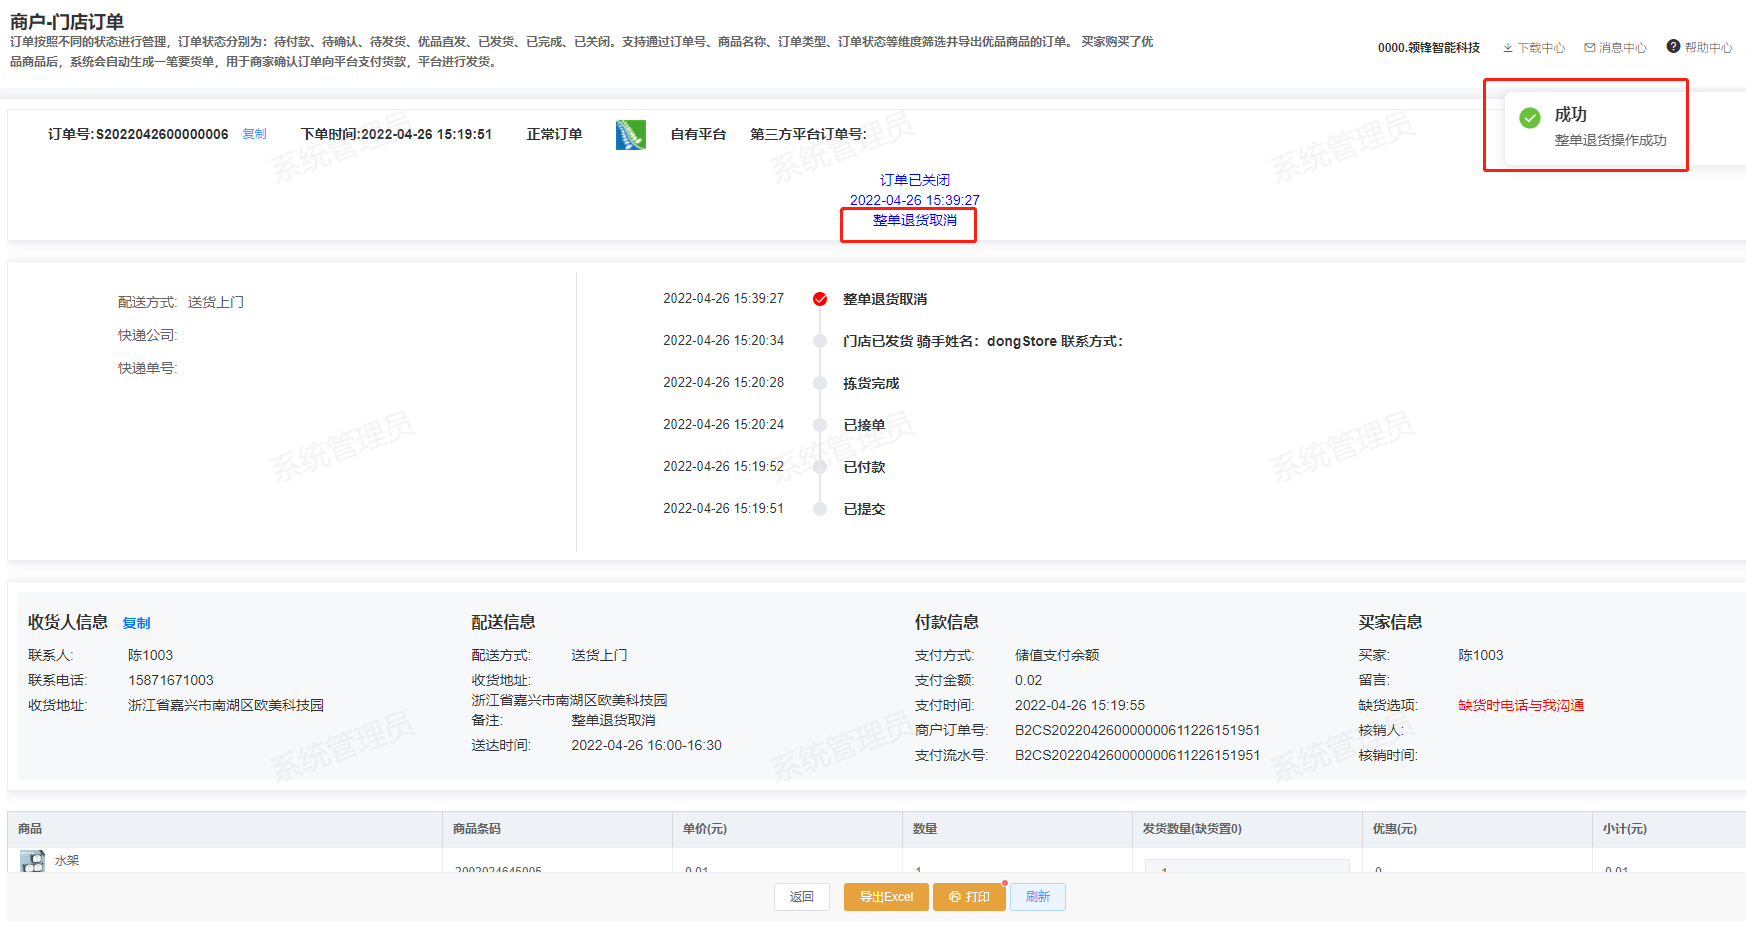Click the green success checkmark icon
The height and width of the screenshot is (928, 1746).
click(x=1530, y=118)
